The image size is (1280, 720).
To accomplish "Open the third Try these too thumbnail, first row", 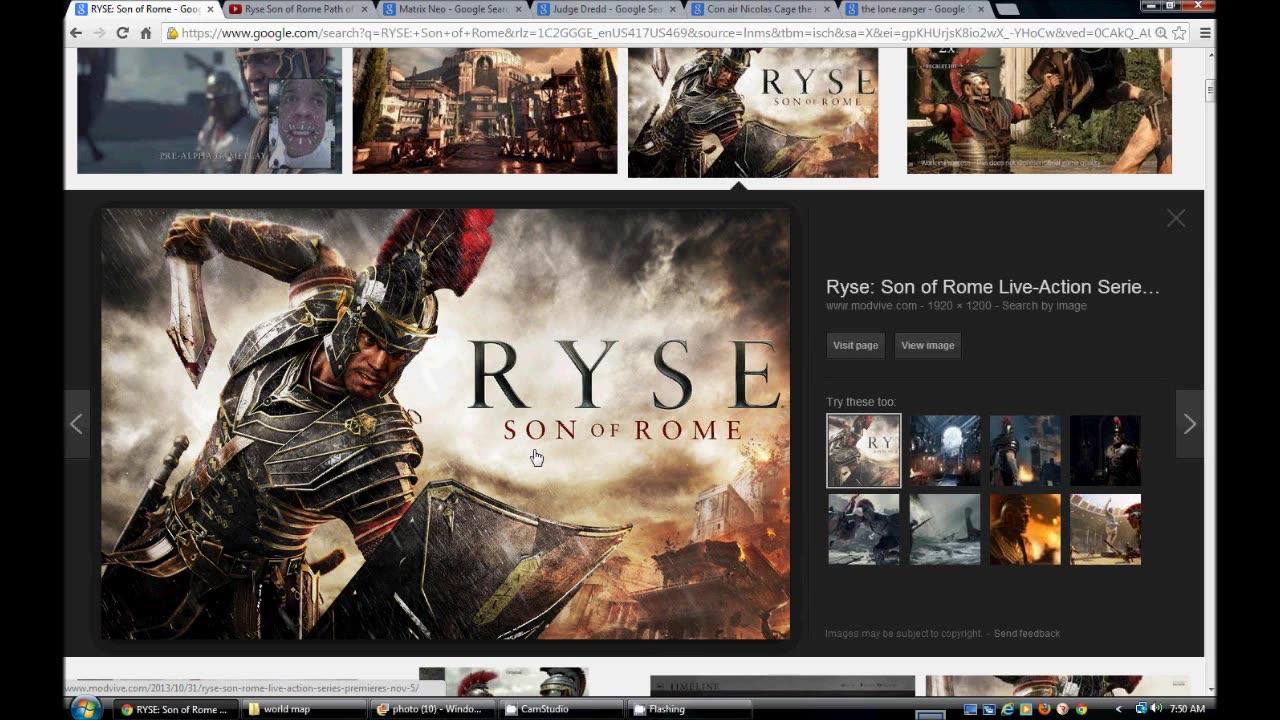I will point(1025,451).
